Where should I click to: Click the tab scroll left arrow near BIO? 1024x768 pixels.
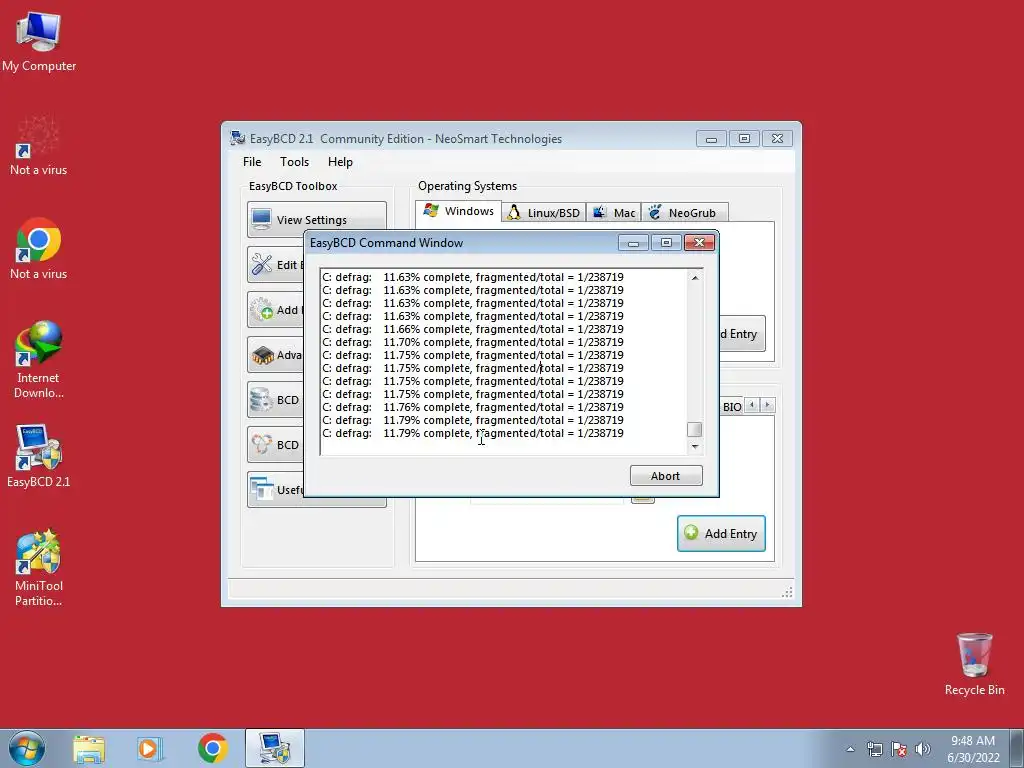tap(752, 406)
